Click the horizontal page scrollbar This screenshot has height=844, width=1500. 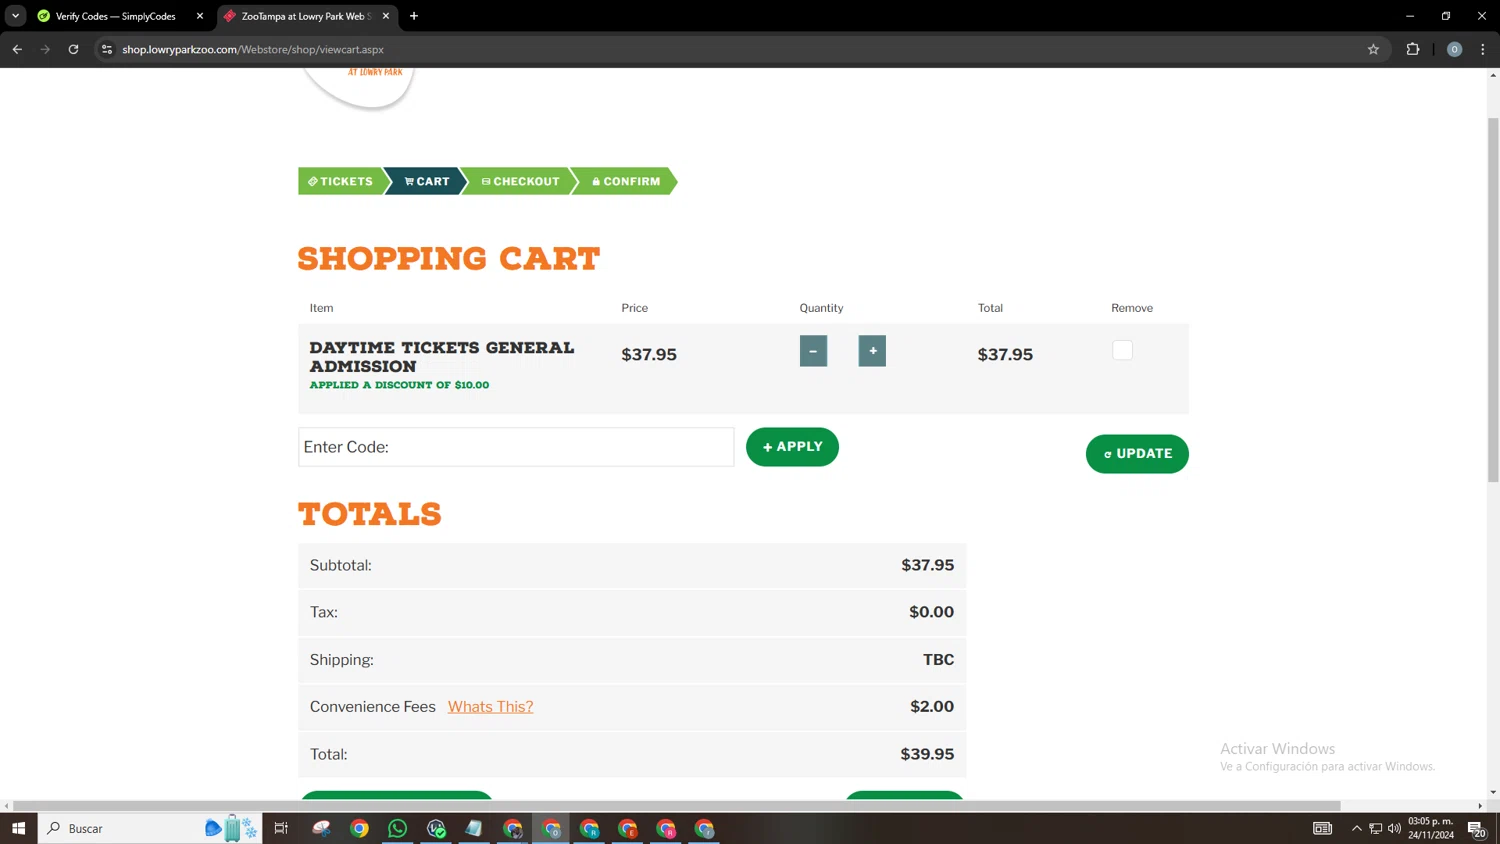point(676,806)
